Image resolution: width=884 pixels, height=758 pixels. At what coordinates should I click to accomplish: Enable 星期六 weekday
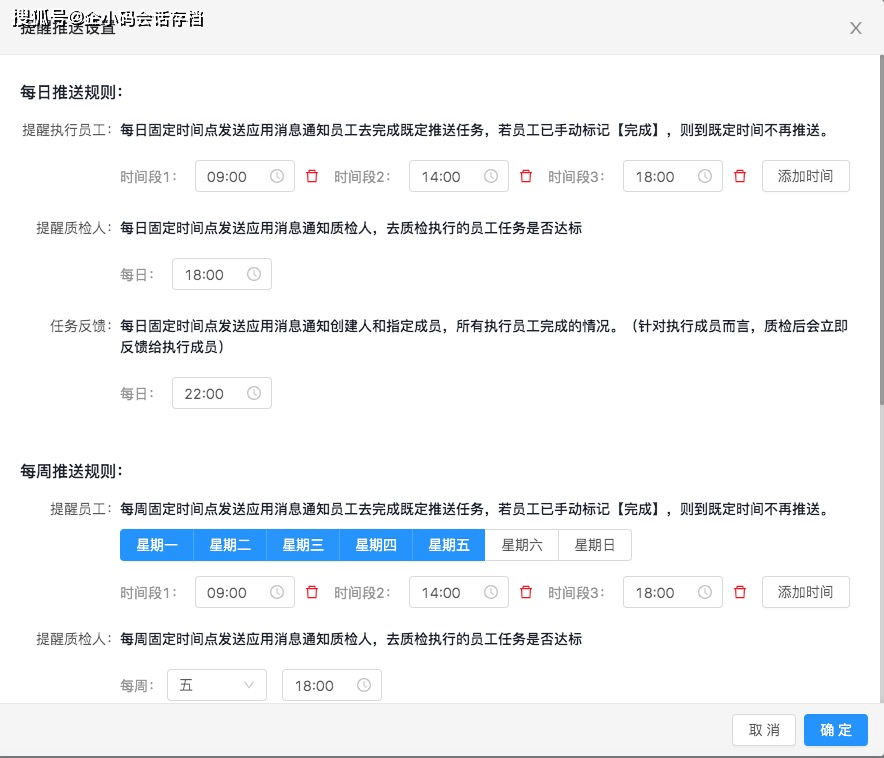click(x=521, y=545)
